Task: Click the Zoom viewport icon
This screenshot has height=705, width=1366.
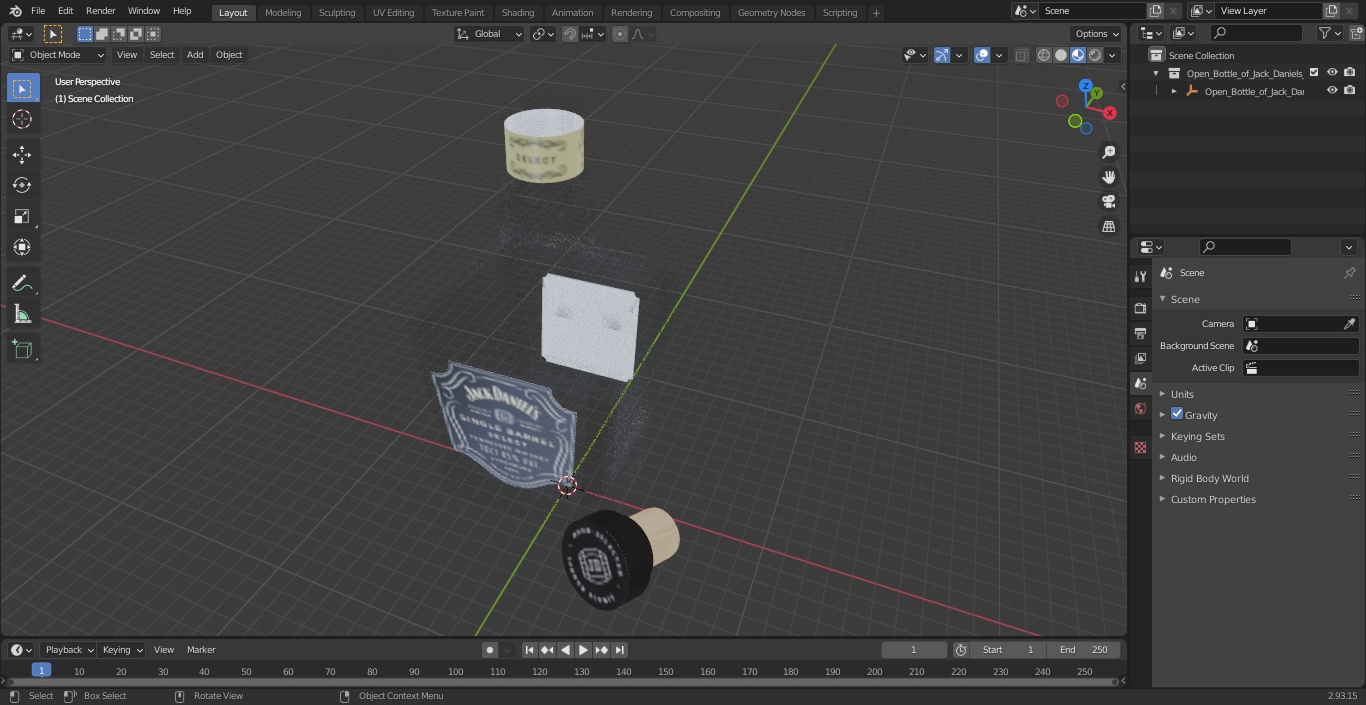Action: 1108,152
